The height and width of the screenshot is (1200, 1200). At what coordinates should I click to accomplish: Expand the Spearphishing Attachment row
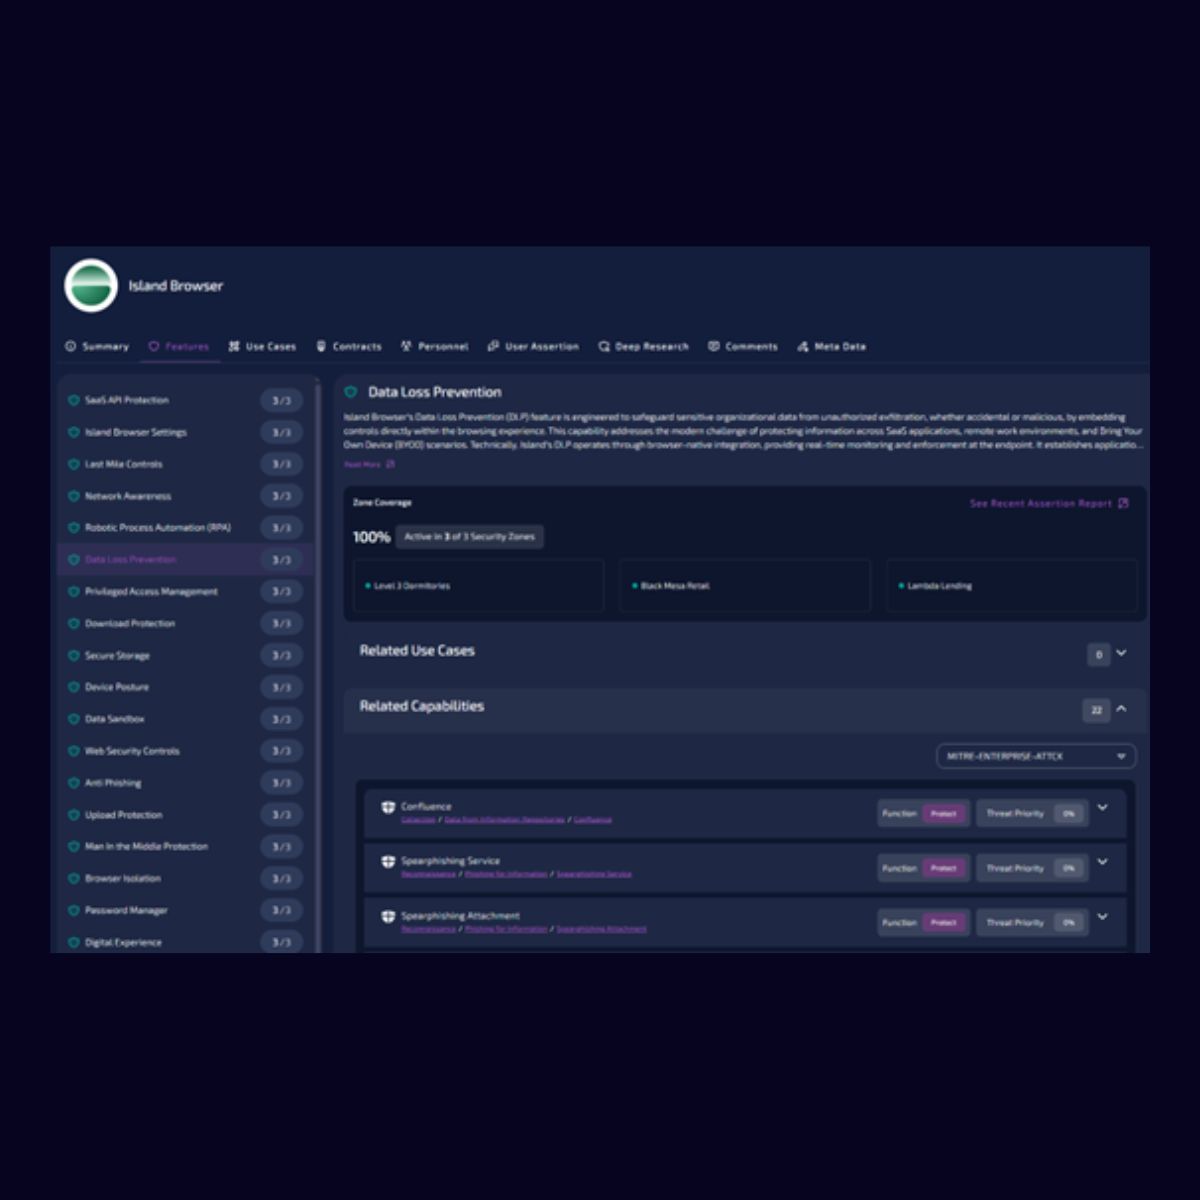coord(1102,917)
